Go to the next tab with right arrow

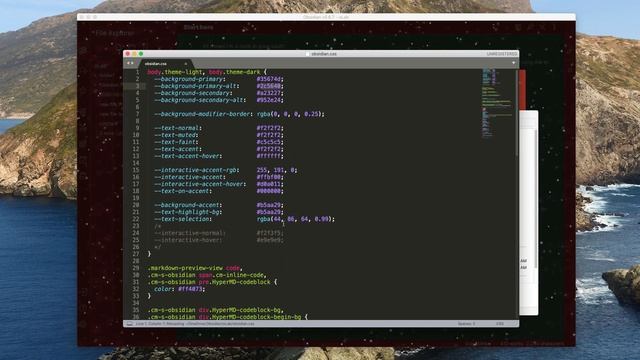pos(132,63)
